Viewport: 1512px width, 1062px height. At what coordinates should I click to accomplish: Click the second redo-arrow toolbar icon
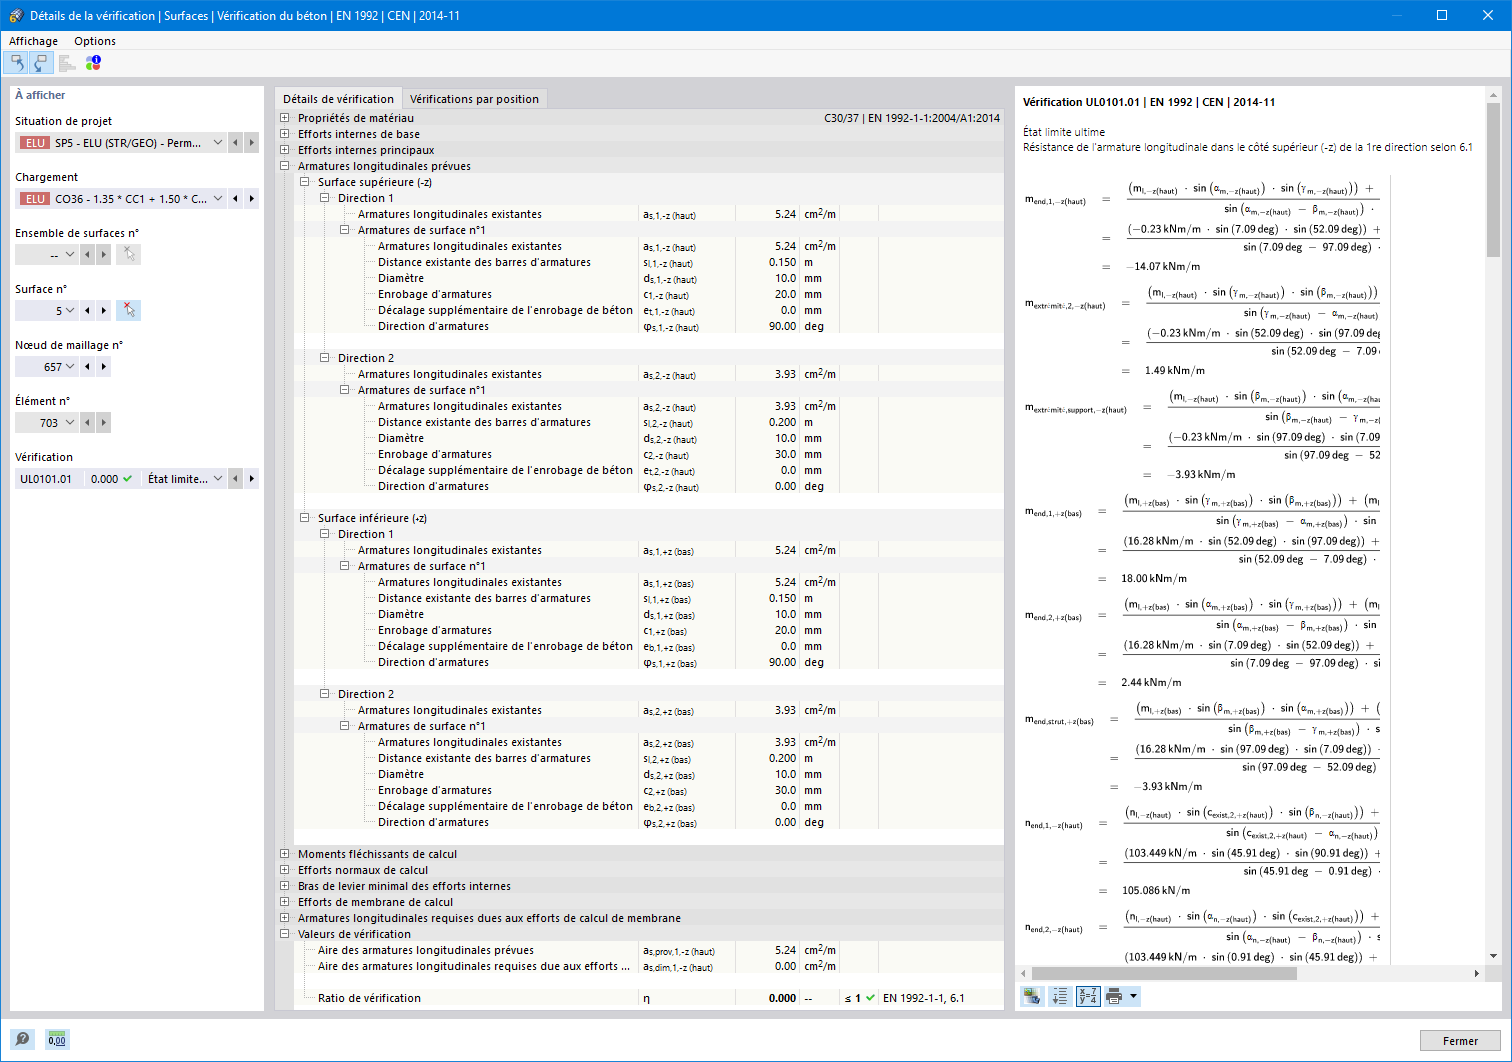(40, 63)
